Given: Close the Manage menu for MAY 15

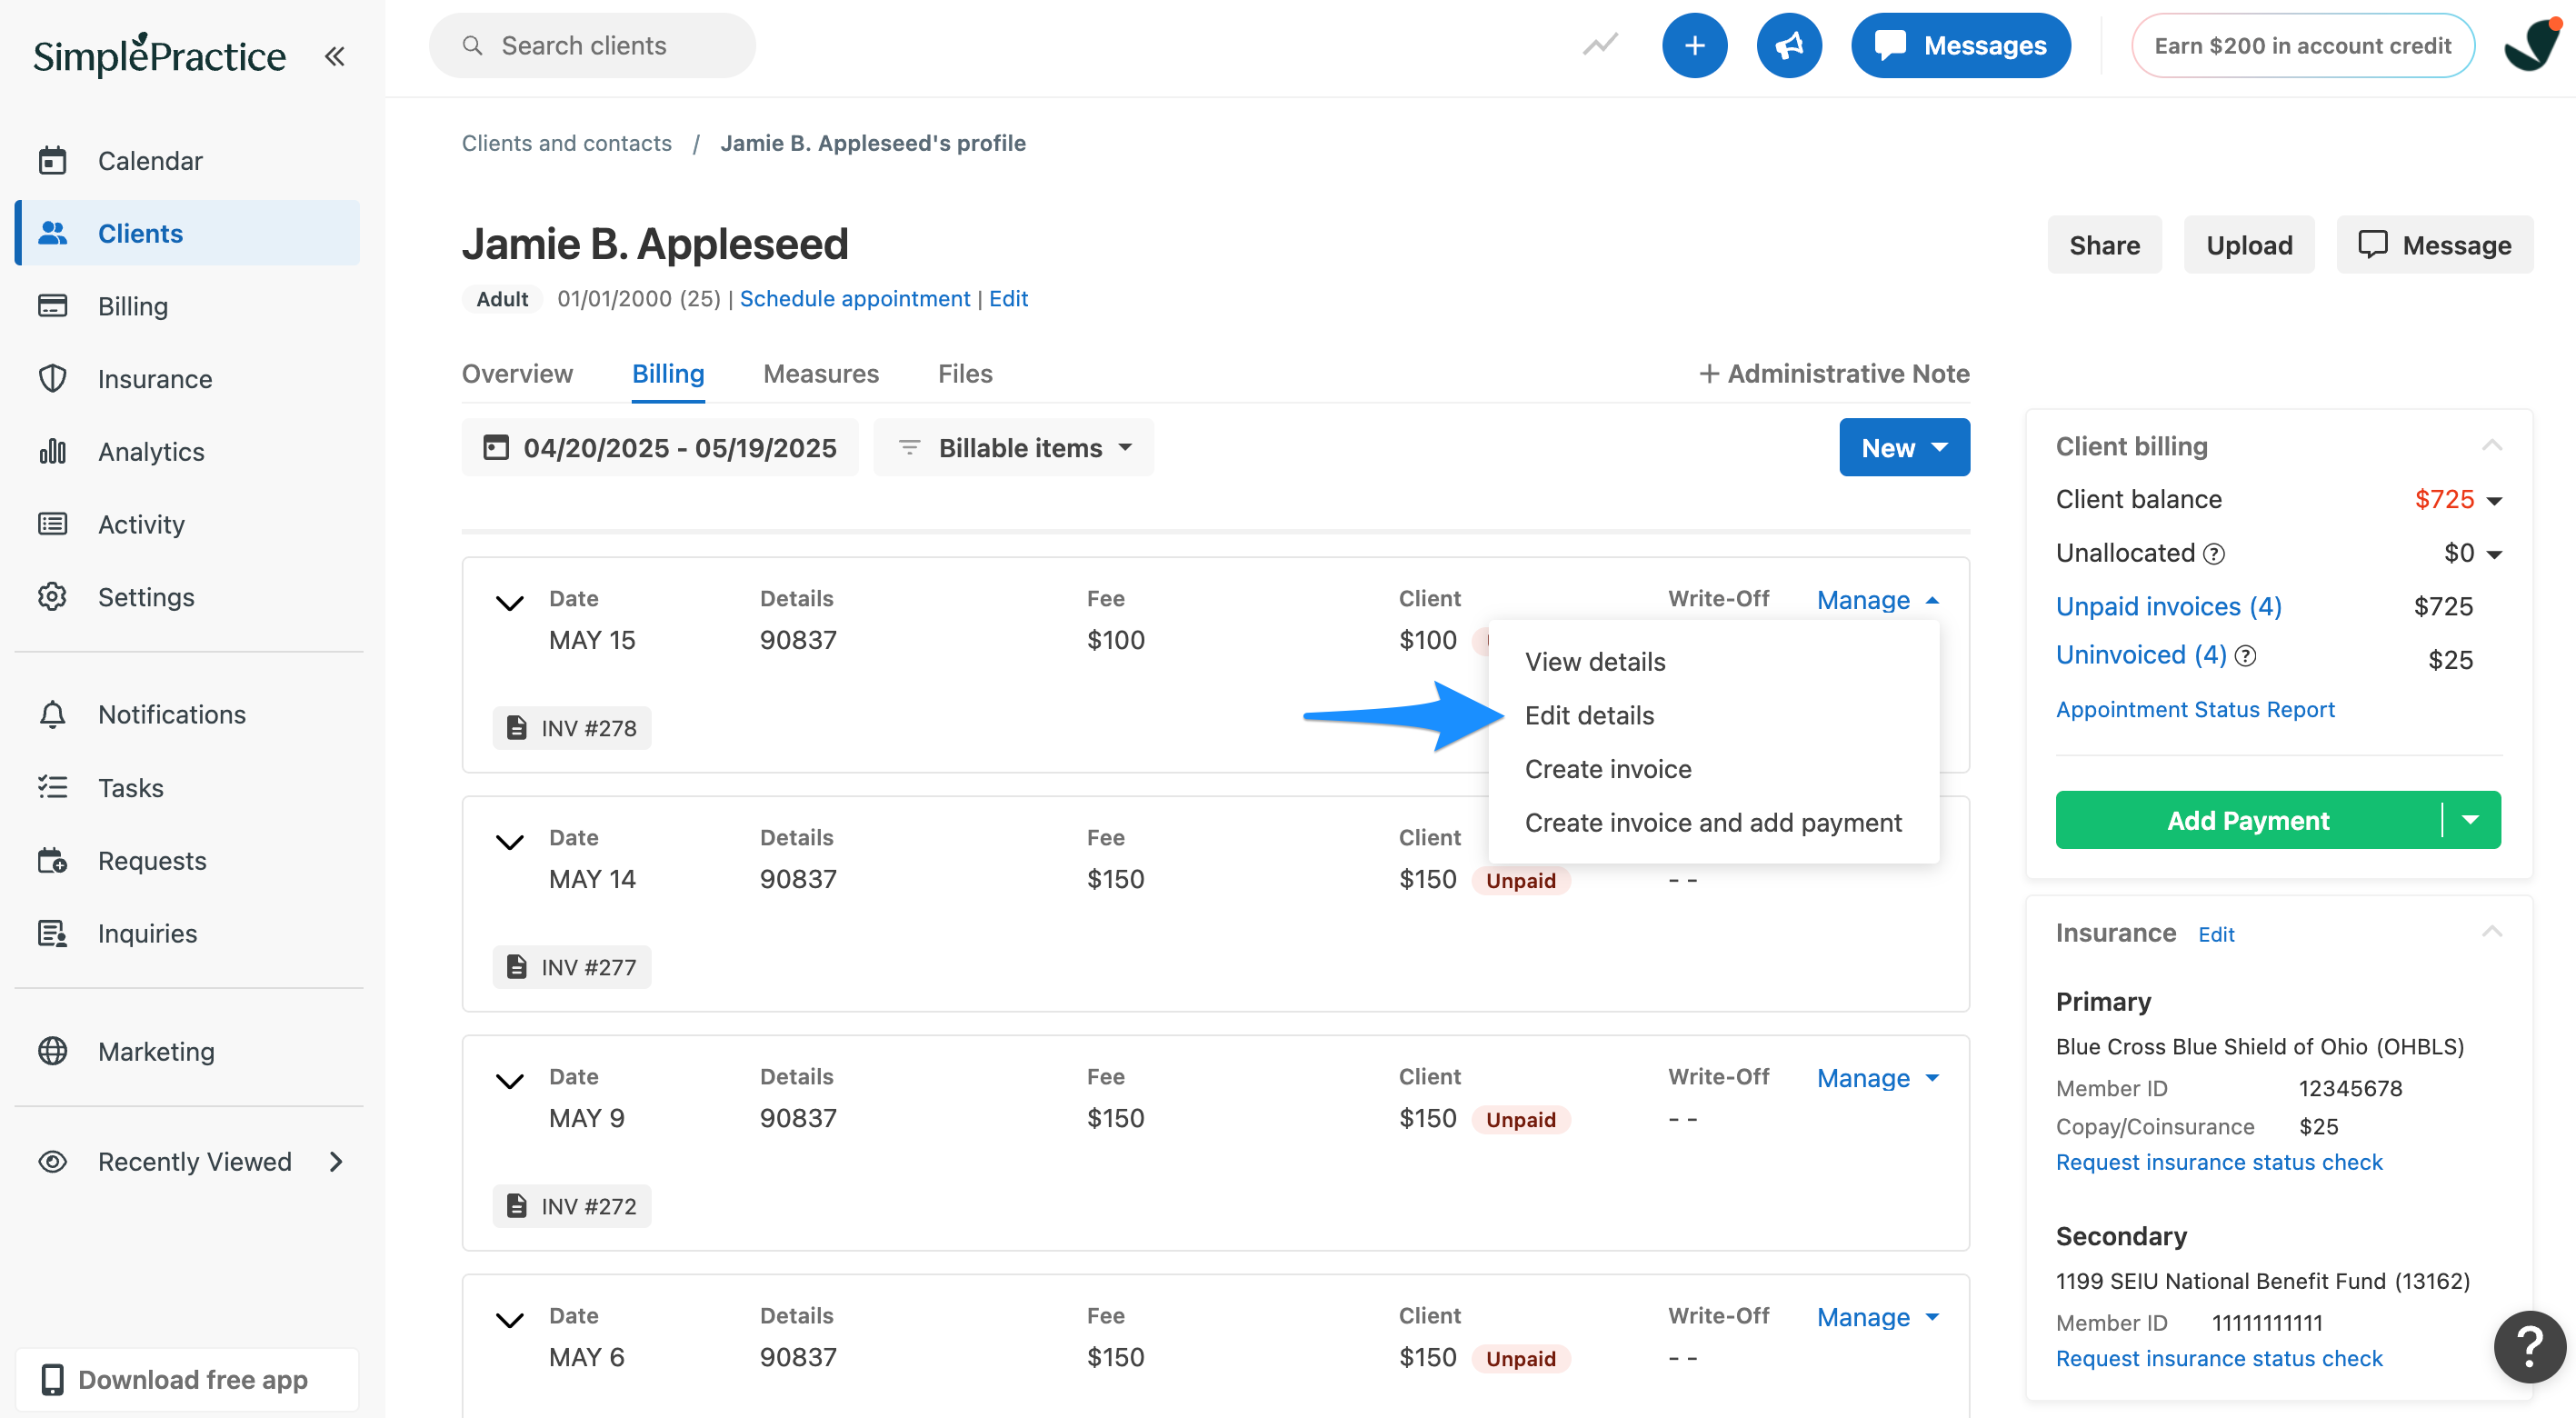Looking at the screenshot, I should click(x=1878, y=600).
